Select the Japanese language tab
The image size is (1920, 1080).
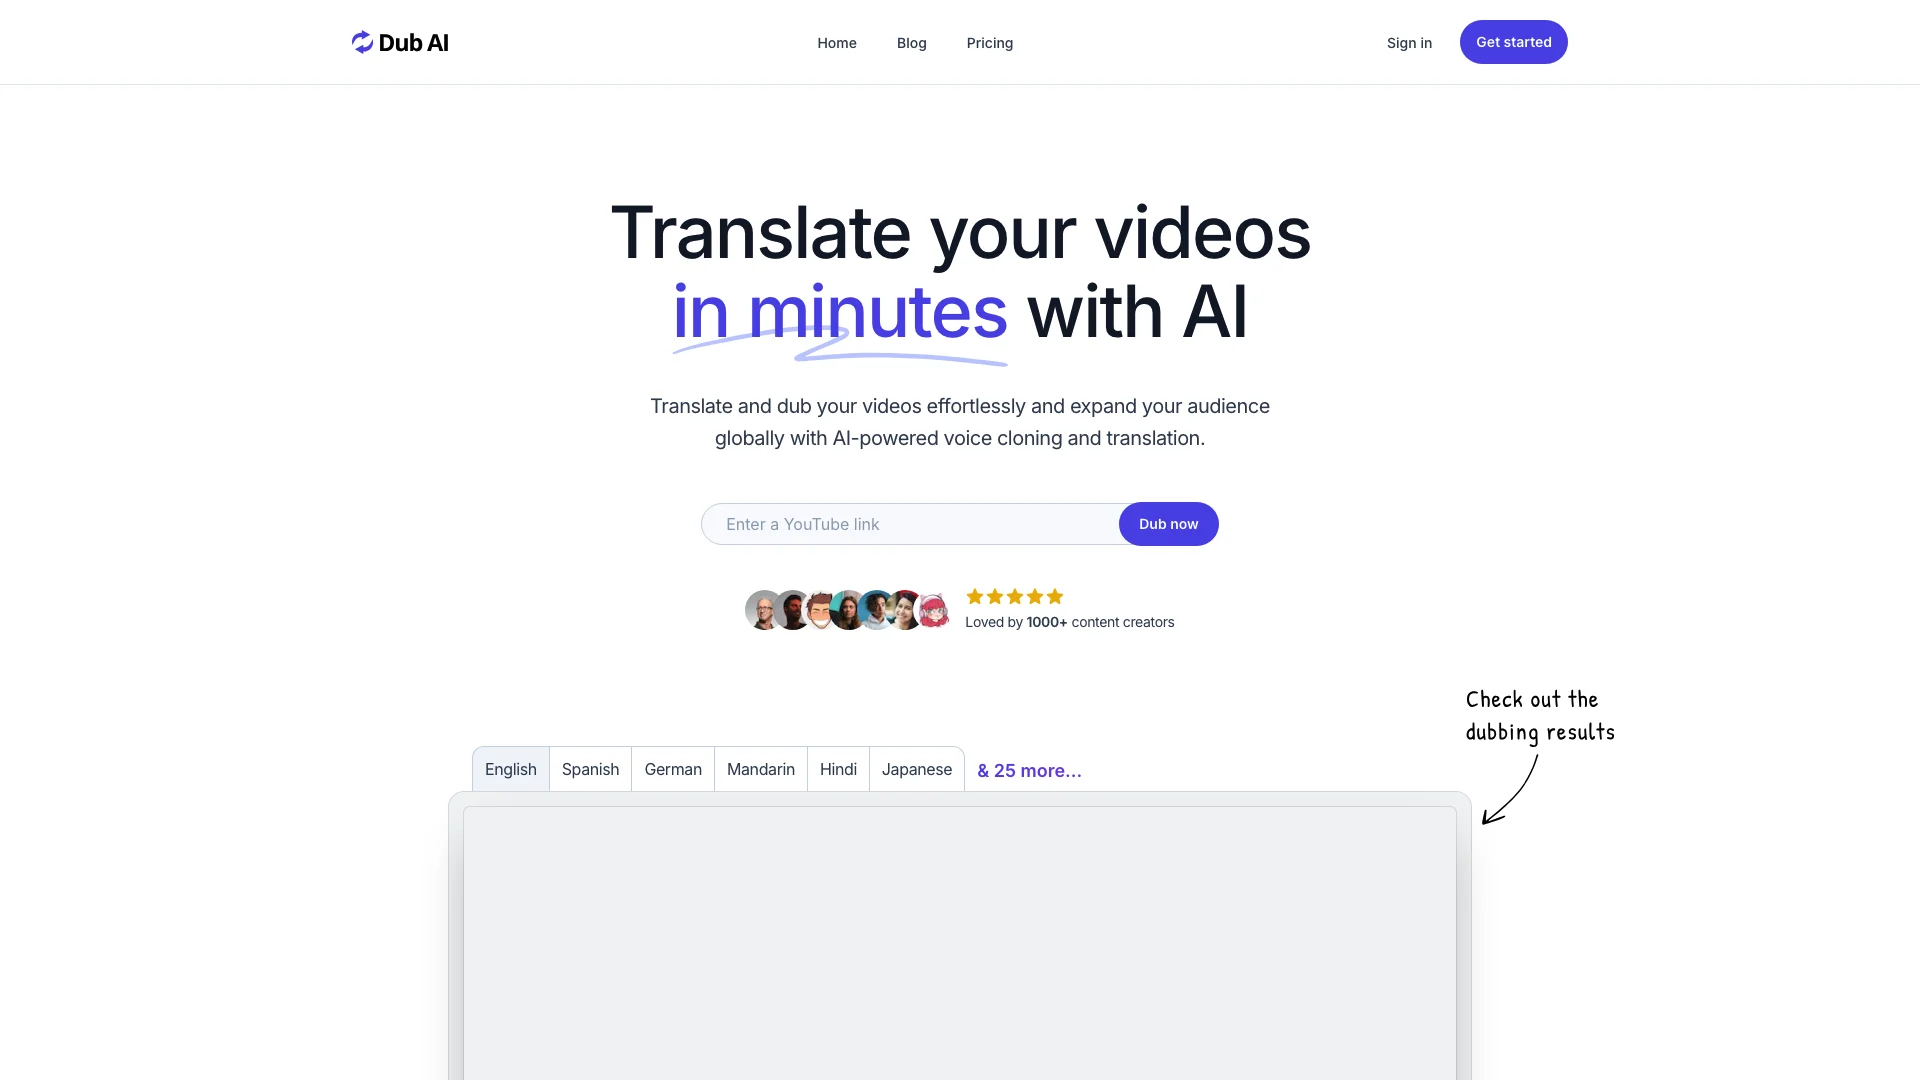point(916,769)
